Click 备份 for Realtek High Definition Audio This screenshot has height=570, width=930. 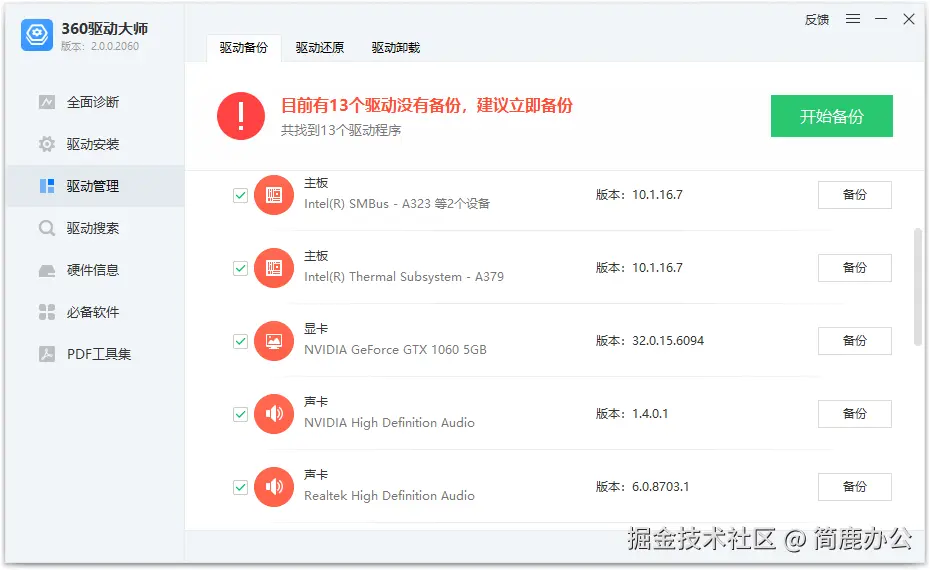coord(855,486)
